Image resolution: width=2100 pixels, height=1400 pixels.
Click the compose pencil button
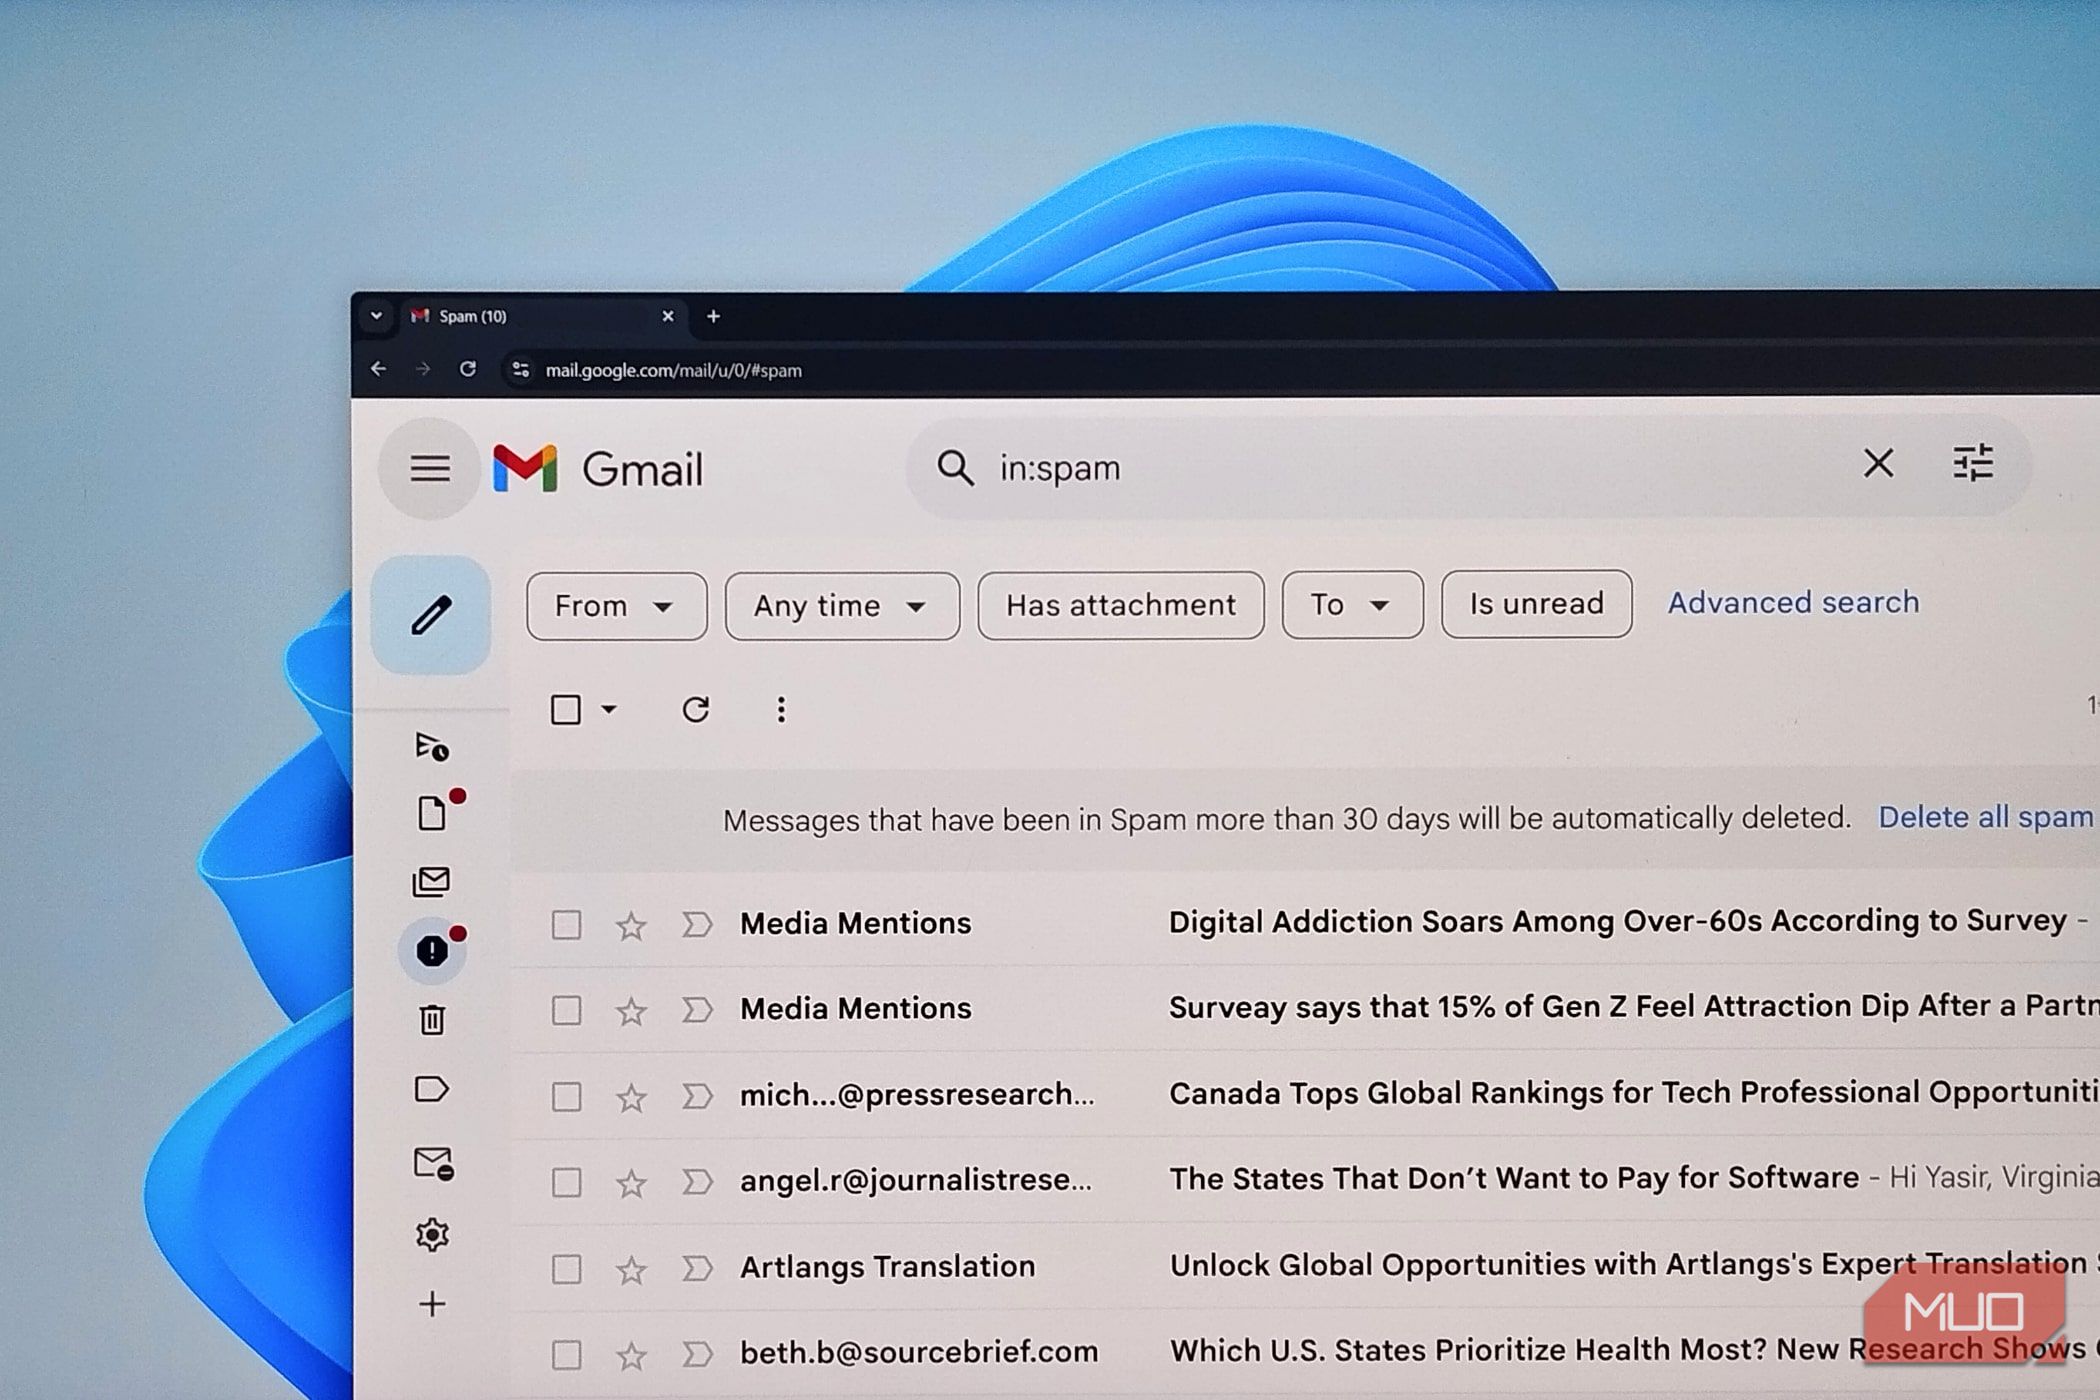click(x=431, y=614)
